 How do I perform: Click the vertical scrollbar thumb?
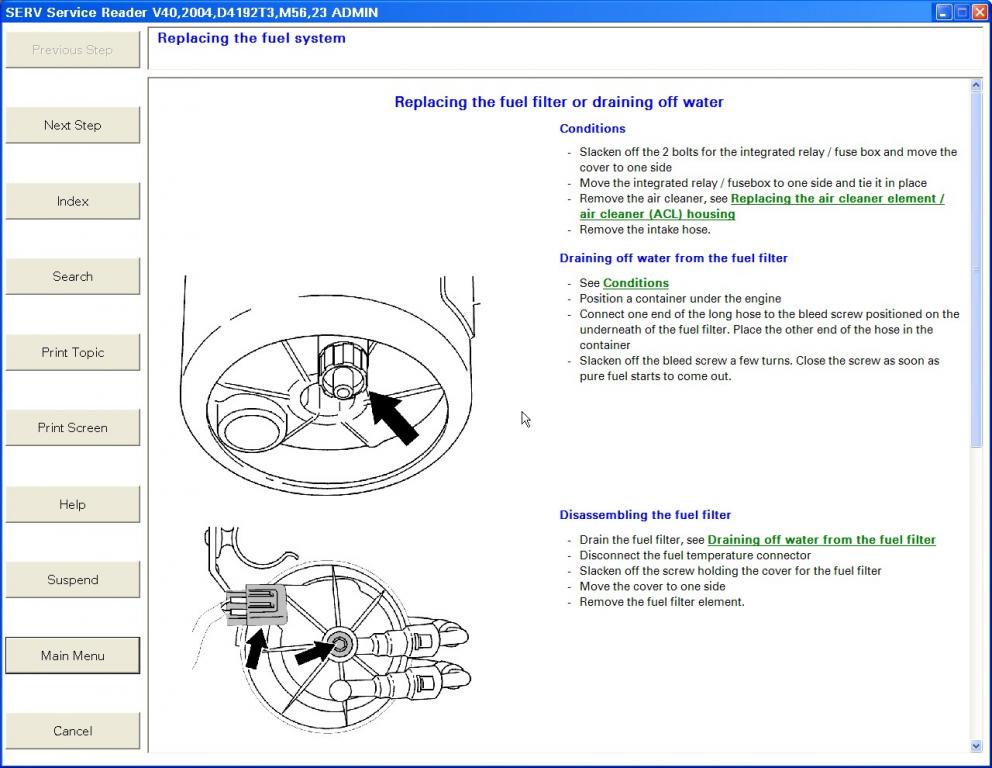click(x=976, y=269)
